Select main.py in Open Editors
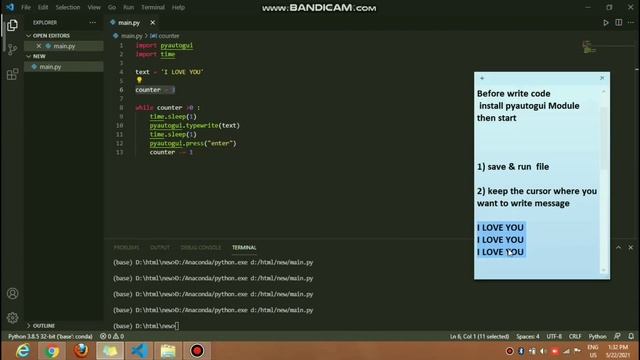Viewport: 640px width, 360px height. [64, 46]
